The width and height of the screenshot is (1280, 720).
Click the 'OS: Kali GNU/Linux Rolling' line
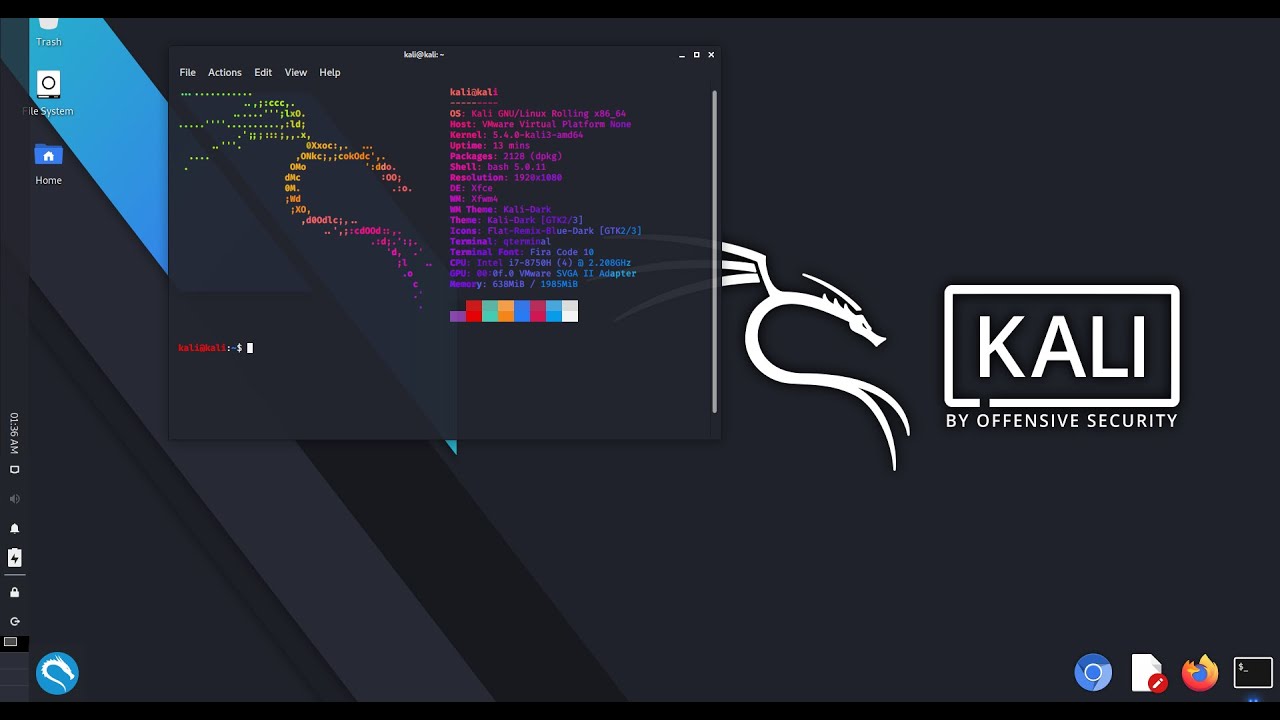(538, 114)
